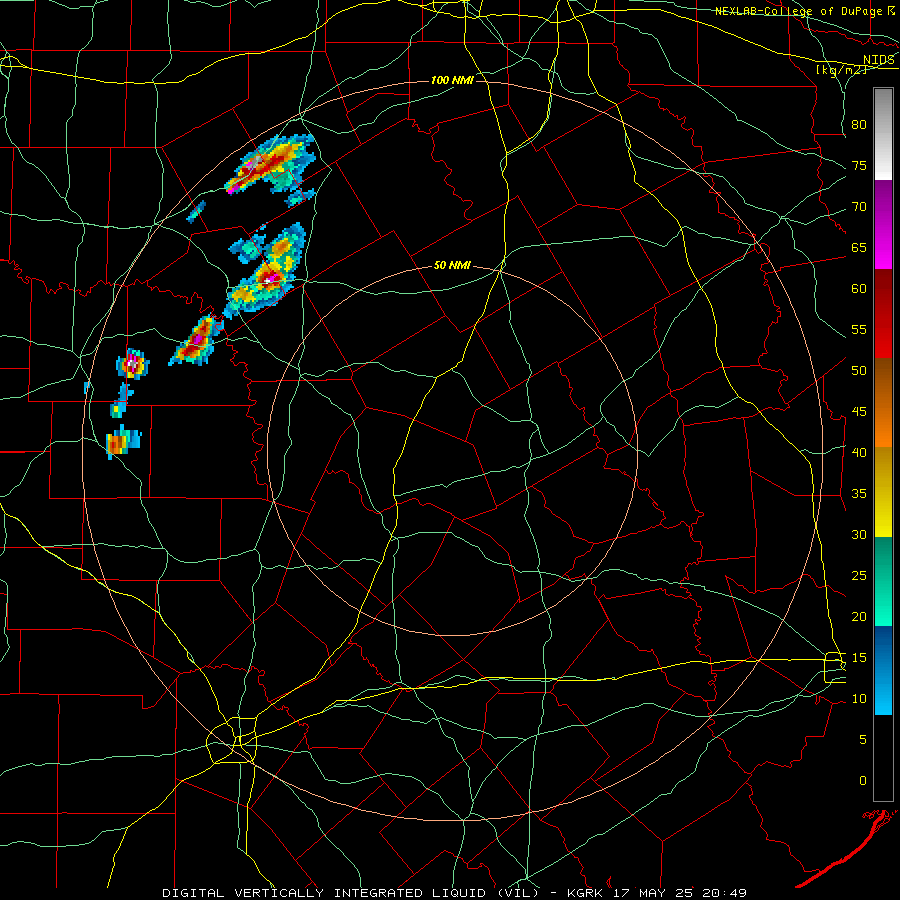900x900 pixels.
Task: Click the blue segment of the color bar
Action: pos(883,670)
